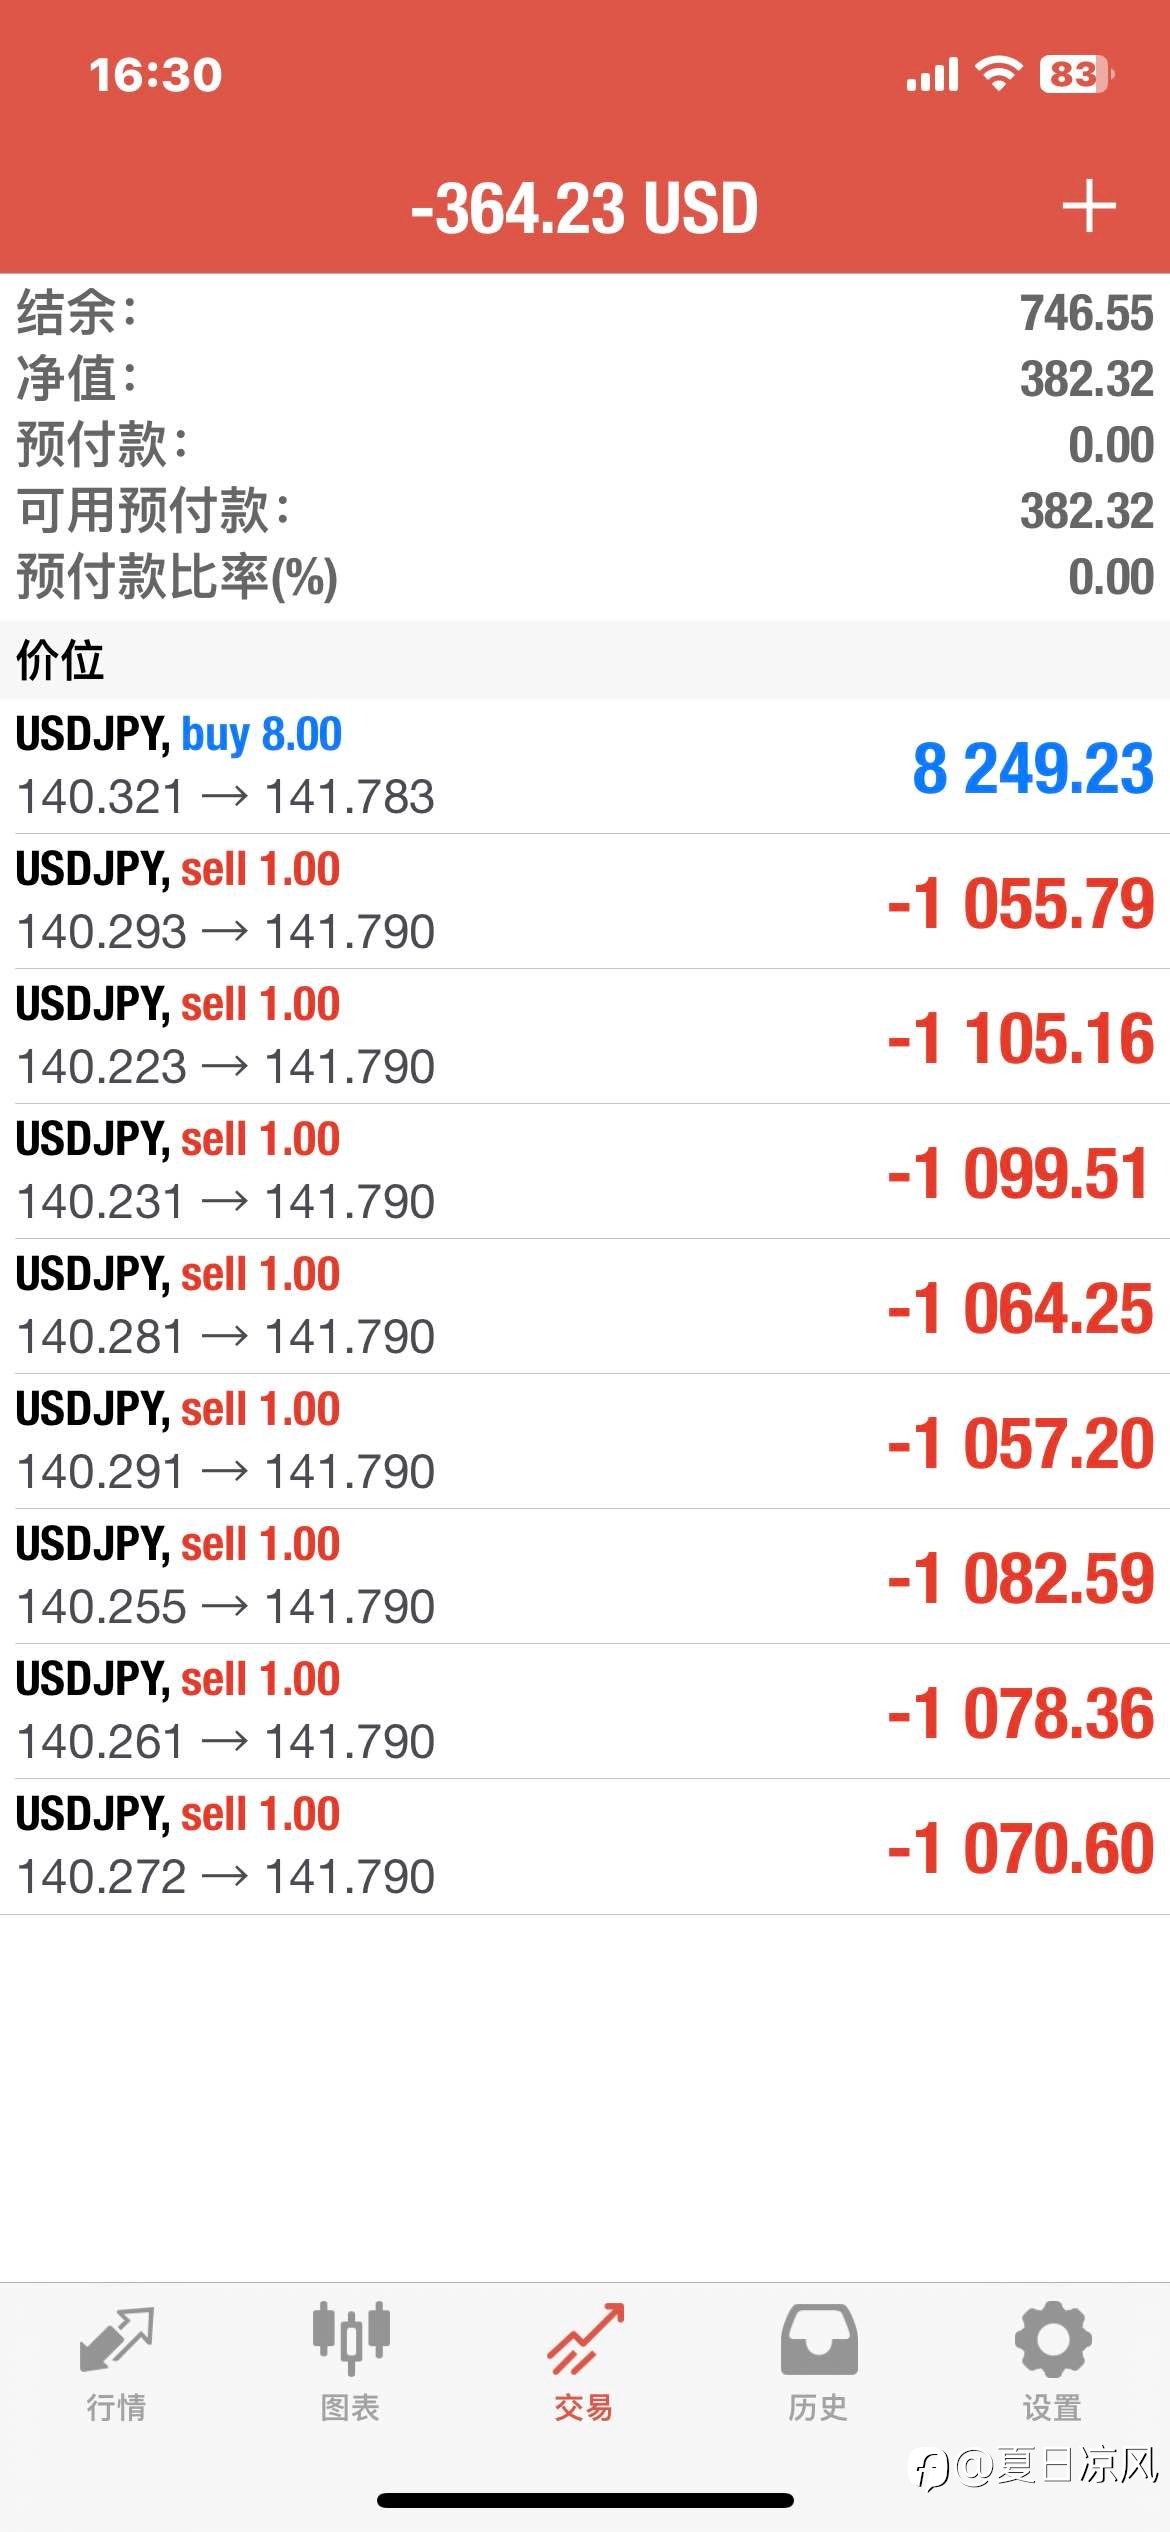Tap the 结余 balance row
The image size is (1170, 2532).
(585, 313)
